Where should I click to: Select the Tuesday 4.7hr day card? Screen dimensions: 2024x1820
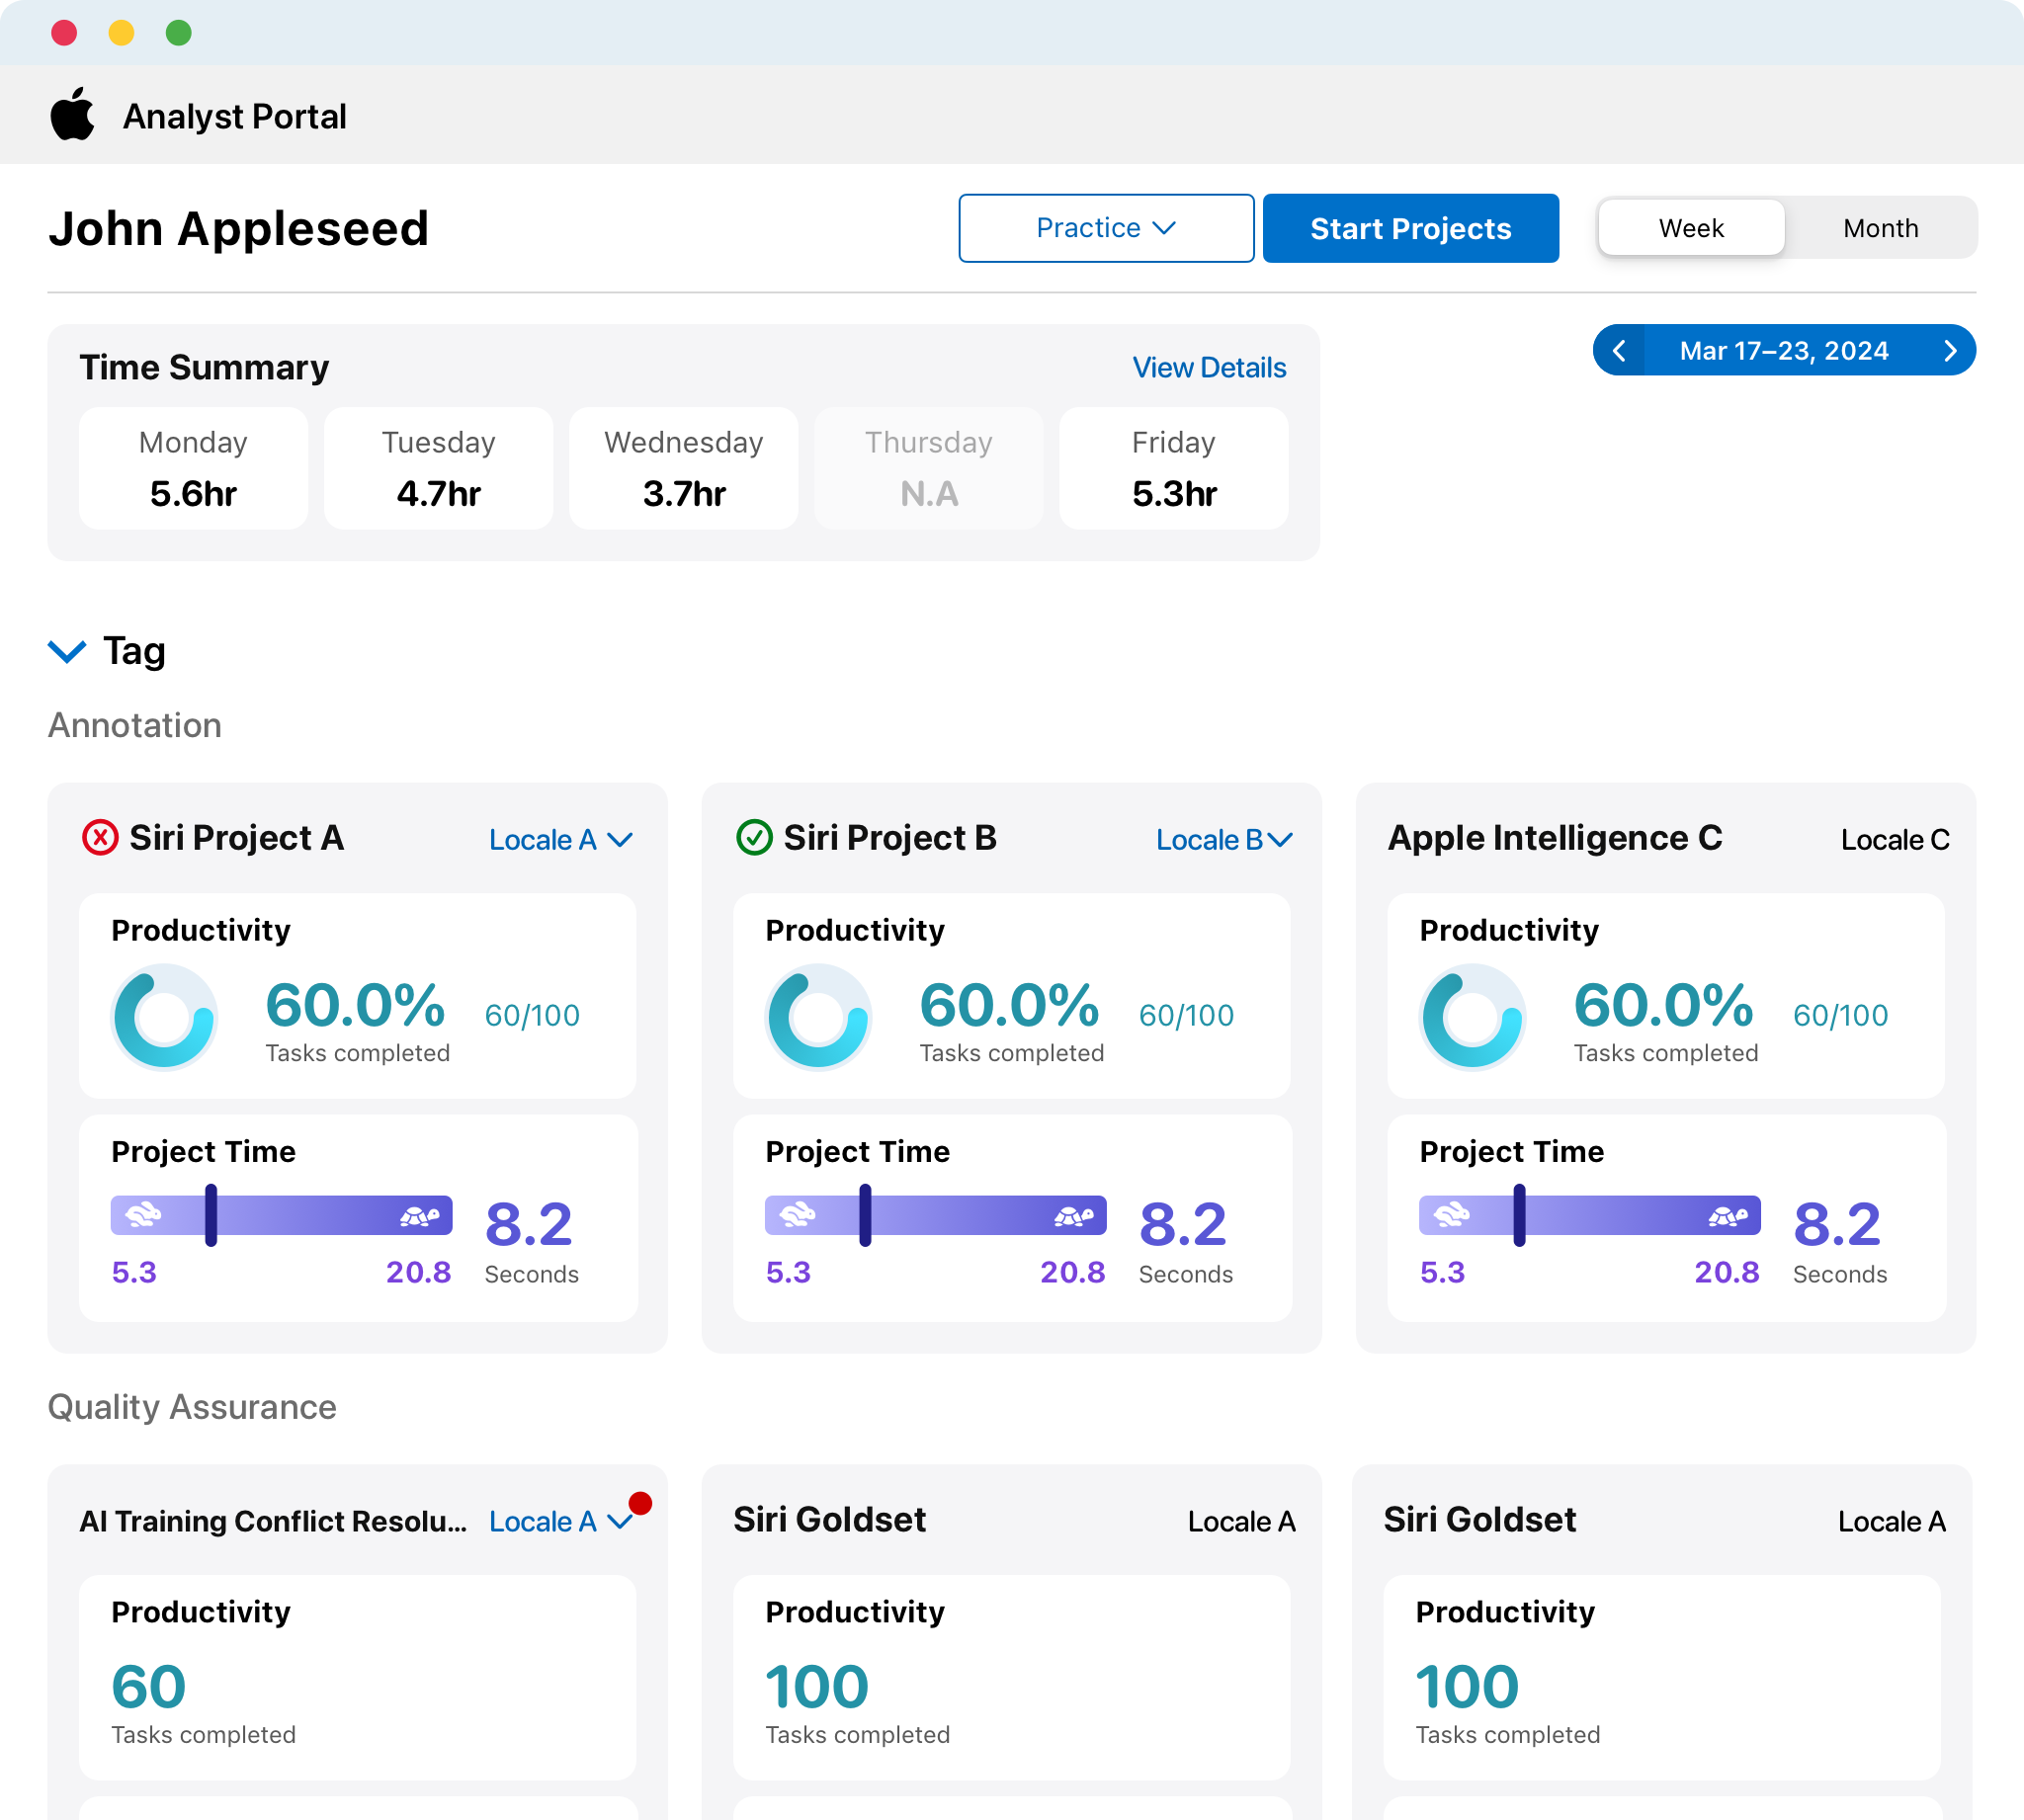point(438,468)
